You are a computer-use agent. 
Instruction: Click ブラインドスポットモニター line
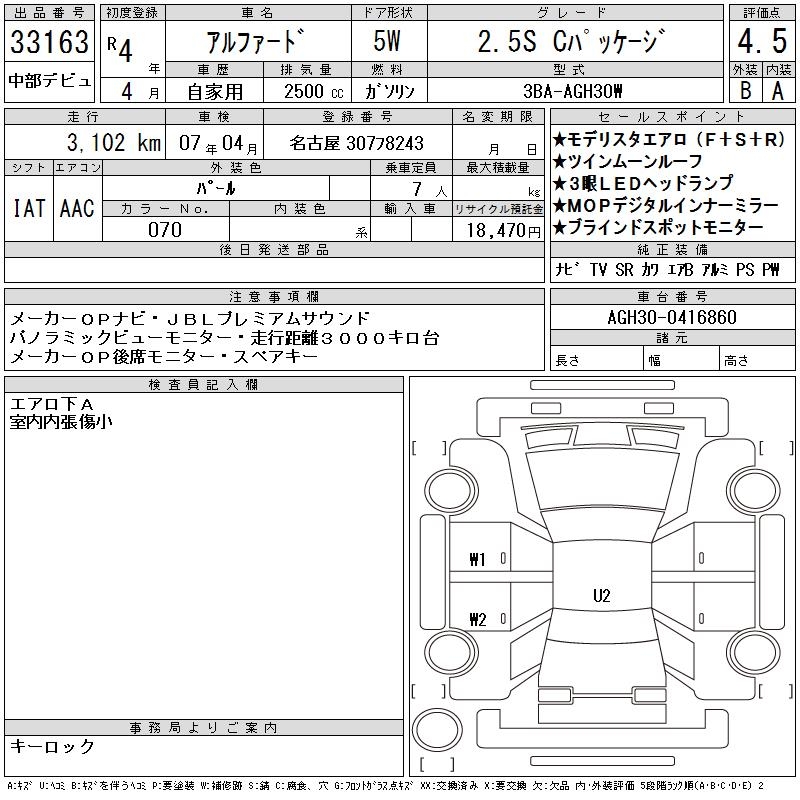658,227
